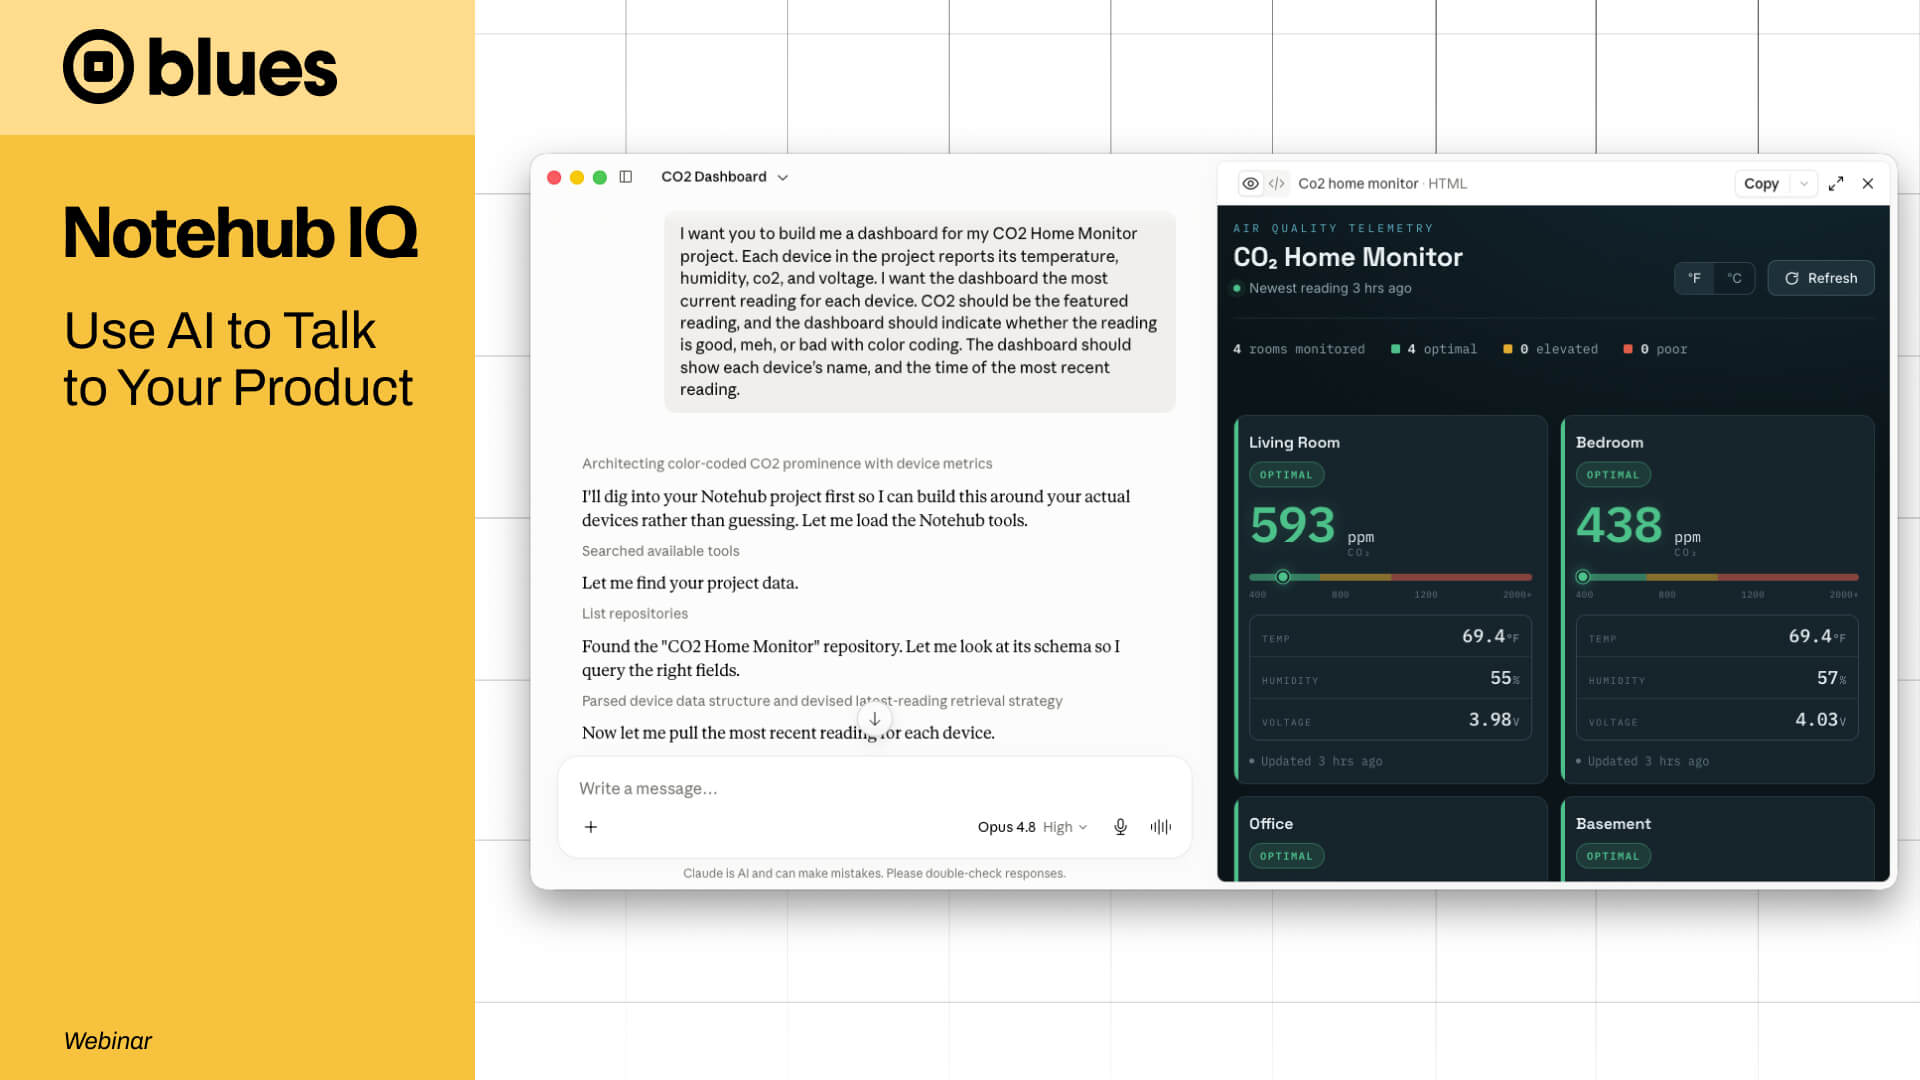Click the Basement card title
Viewport: 1920px width, 1080px height.
tap(1613, 824)
